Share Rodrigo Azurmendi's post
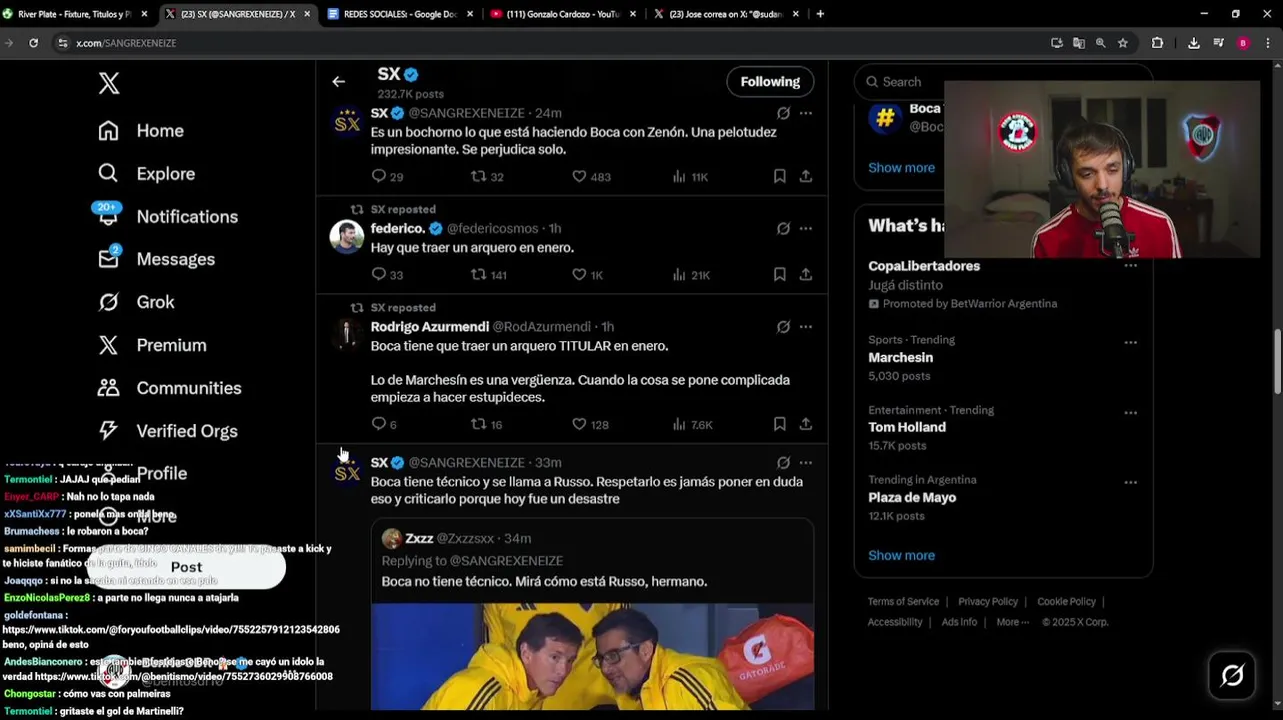The width and height of the screenshot is (1283, 720). tap(806, 424)
